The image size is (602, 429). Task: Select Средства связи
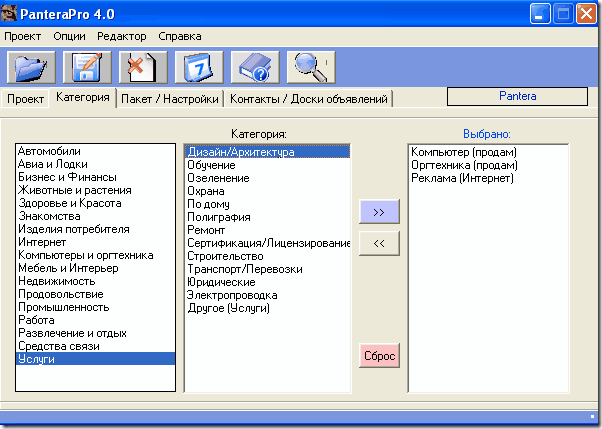[95, 346]
